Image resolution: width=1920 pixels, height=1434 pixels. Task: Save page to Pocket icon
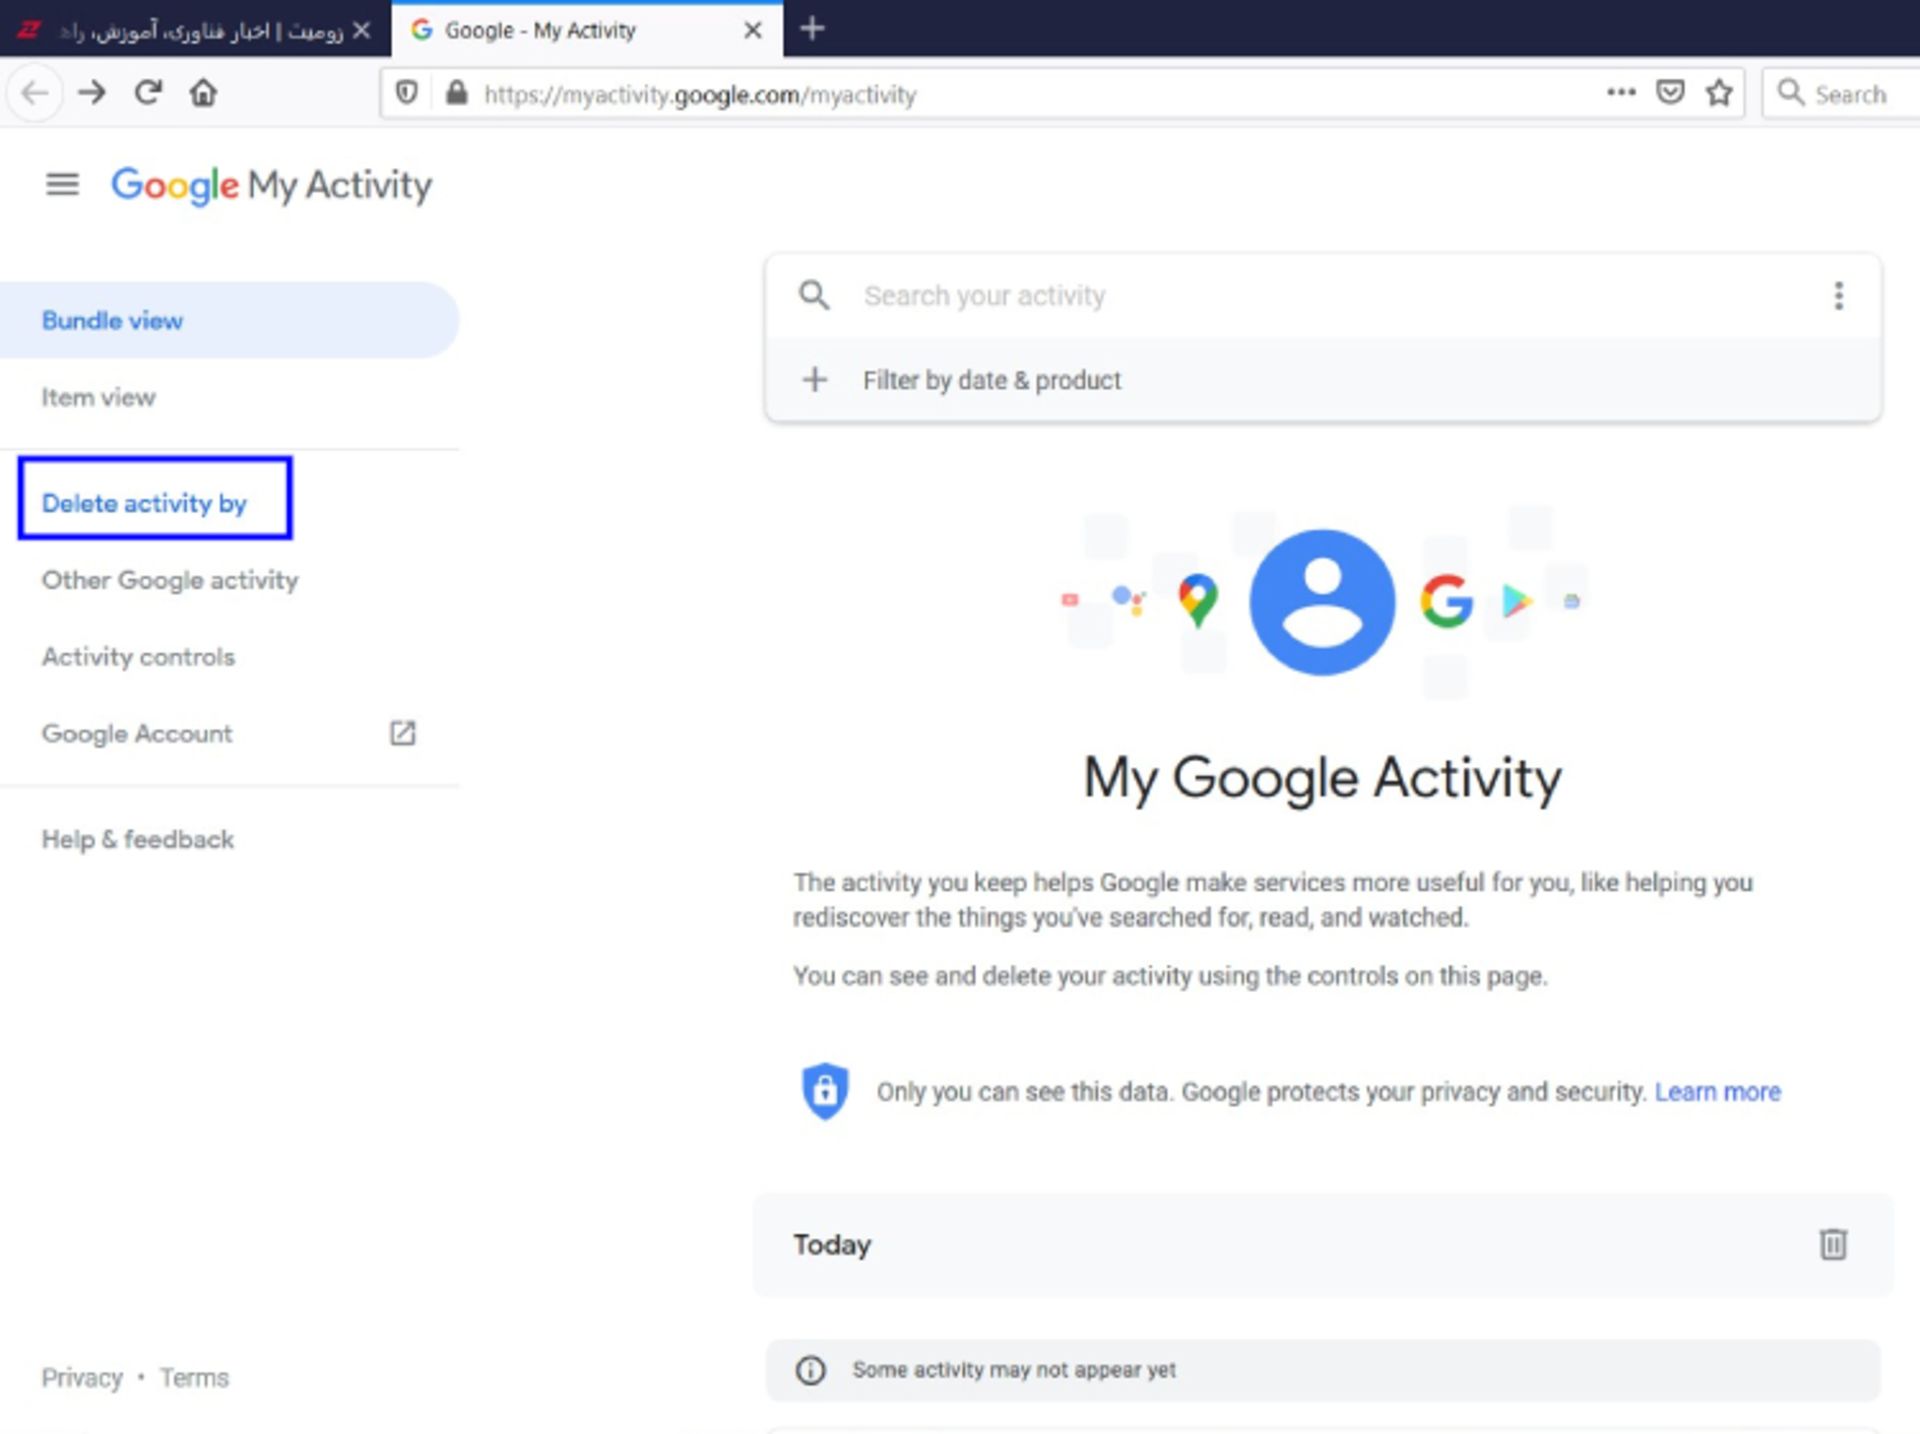pos(1670,93)
